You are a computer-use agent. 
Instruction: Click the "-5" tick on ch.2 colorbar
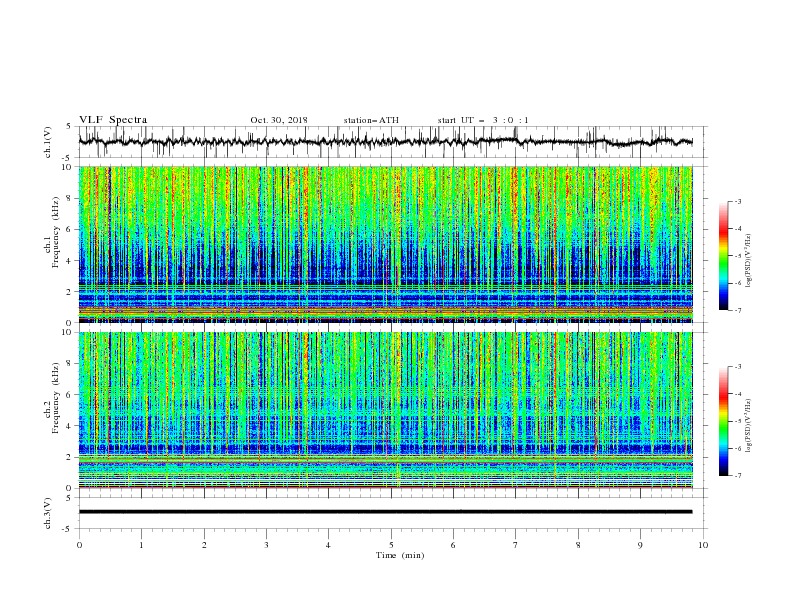click(x=737, y=421)
